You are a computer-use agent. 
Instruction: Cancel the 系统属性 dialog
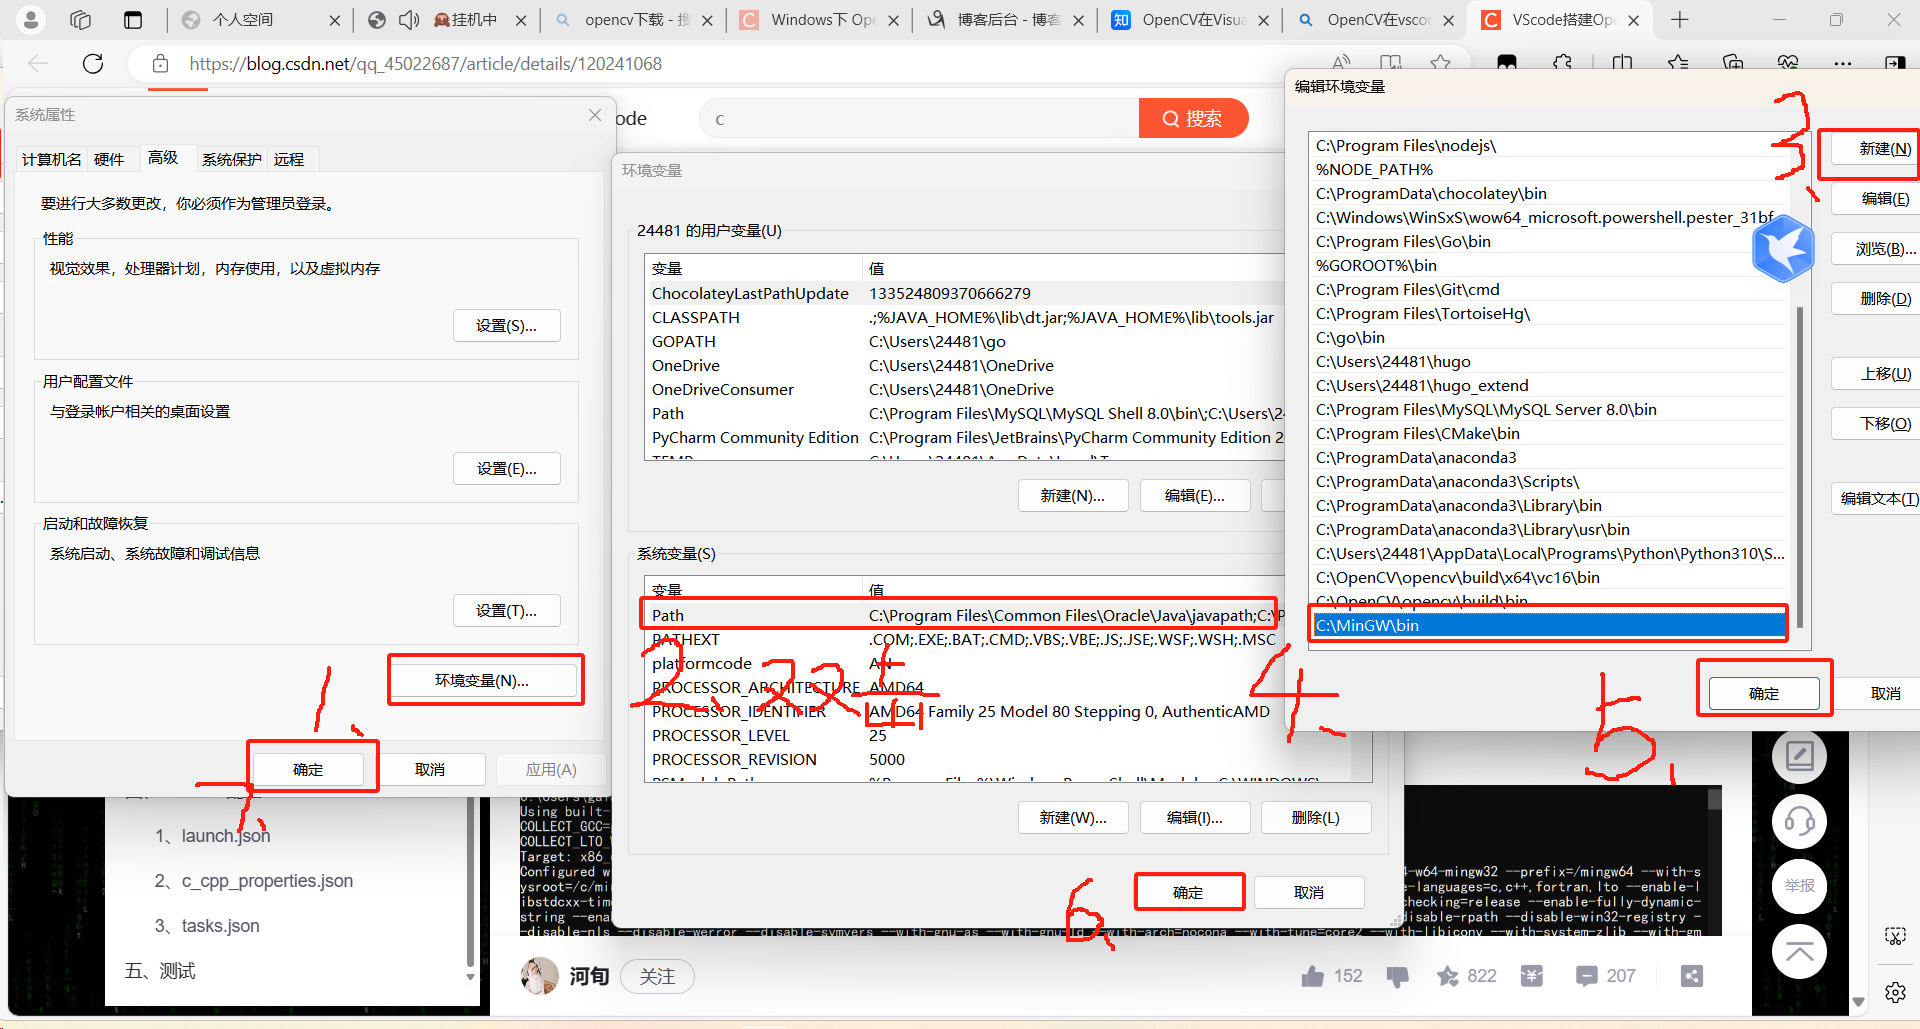pyautogui.click(x=430, y=769)
